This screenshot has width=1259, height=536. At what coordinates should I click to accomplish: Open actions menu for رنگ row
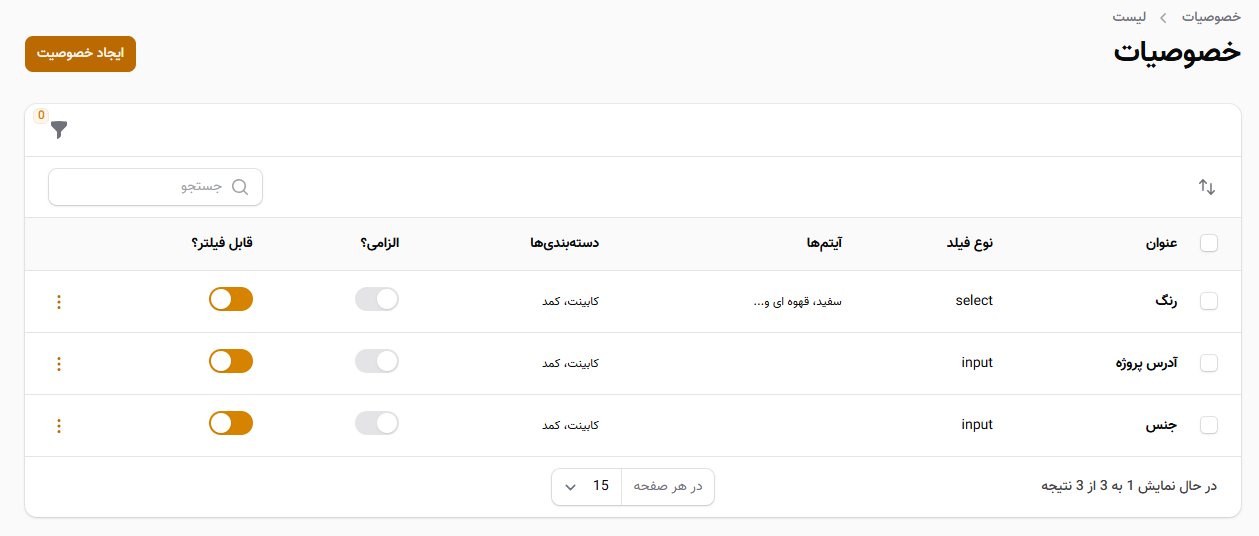pos(58,302)
